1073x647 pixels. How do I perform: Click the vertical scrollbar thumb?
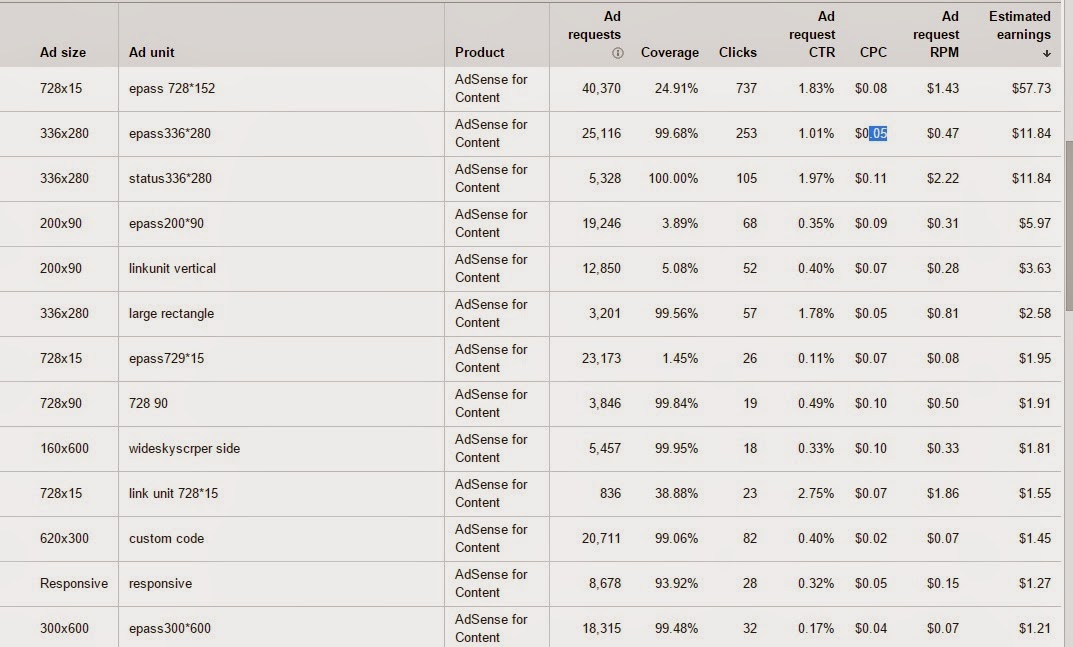(1069, 225)
